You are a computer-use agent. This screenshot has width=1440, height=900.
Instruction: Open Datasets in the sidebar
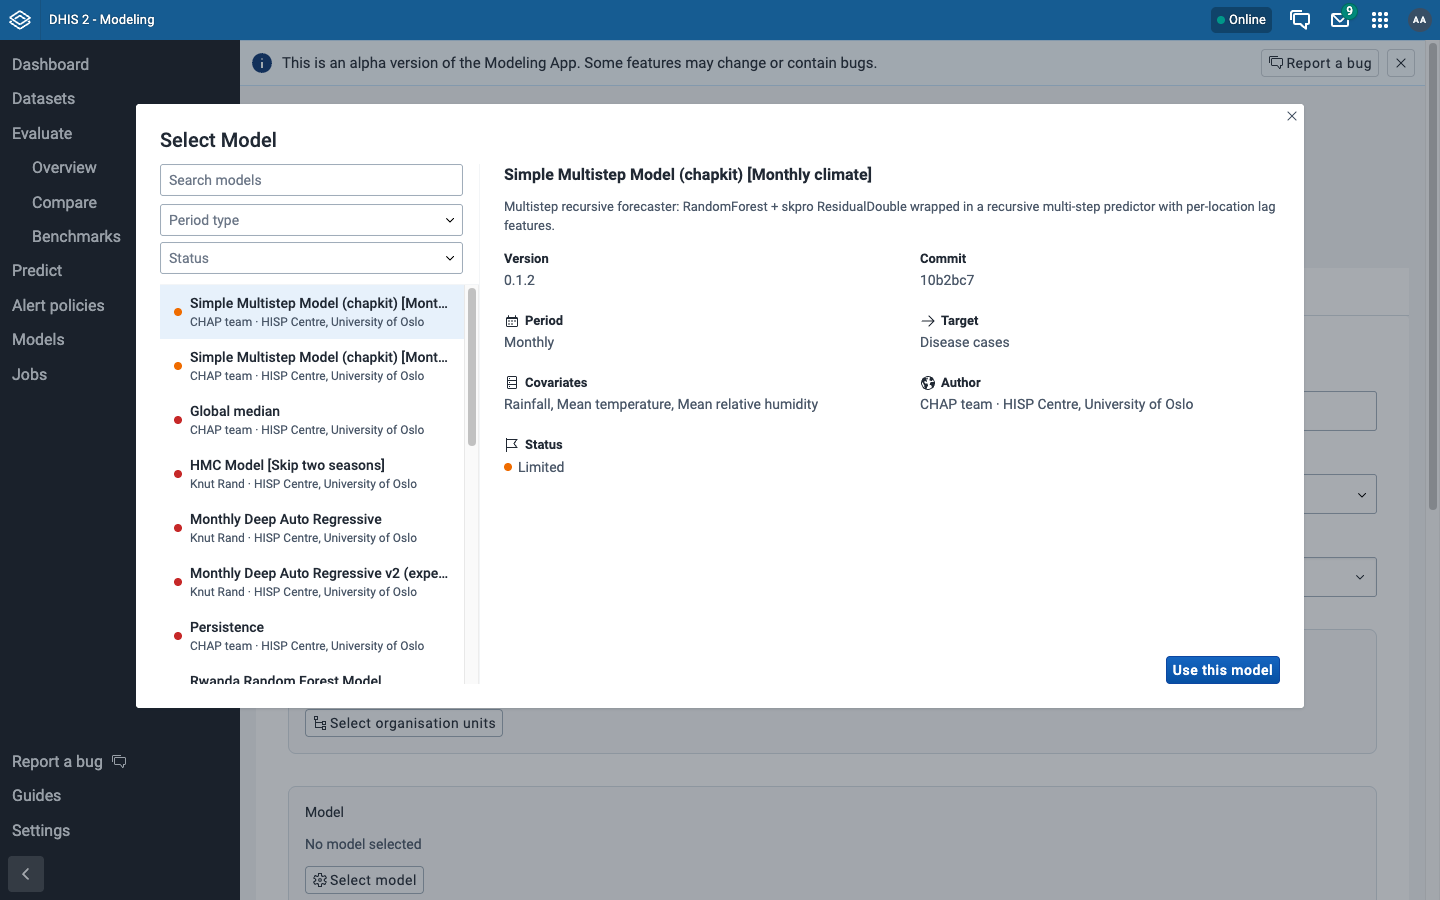click(43, 98)
